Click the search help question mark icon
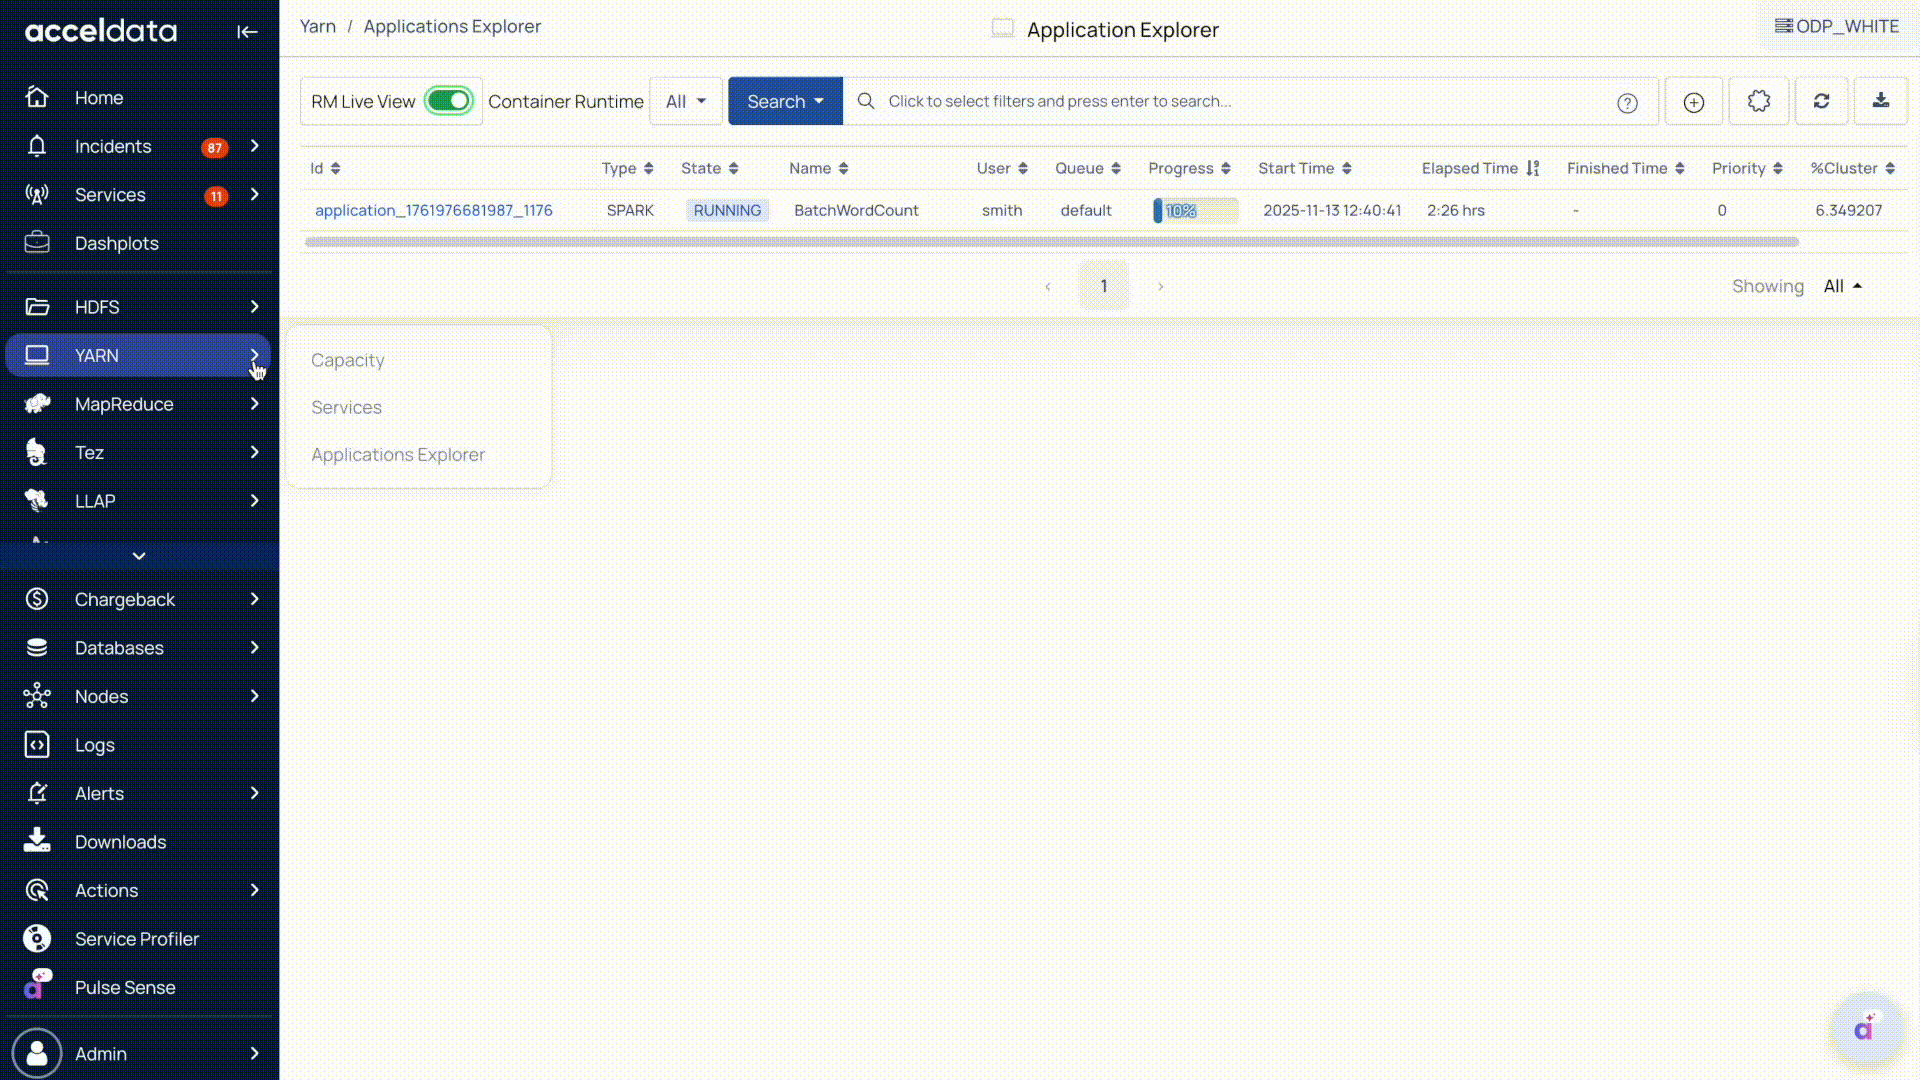Viewport: 1920px width, 1080px height. [x=1627, y=103]
